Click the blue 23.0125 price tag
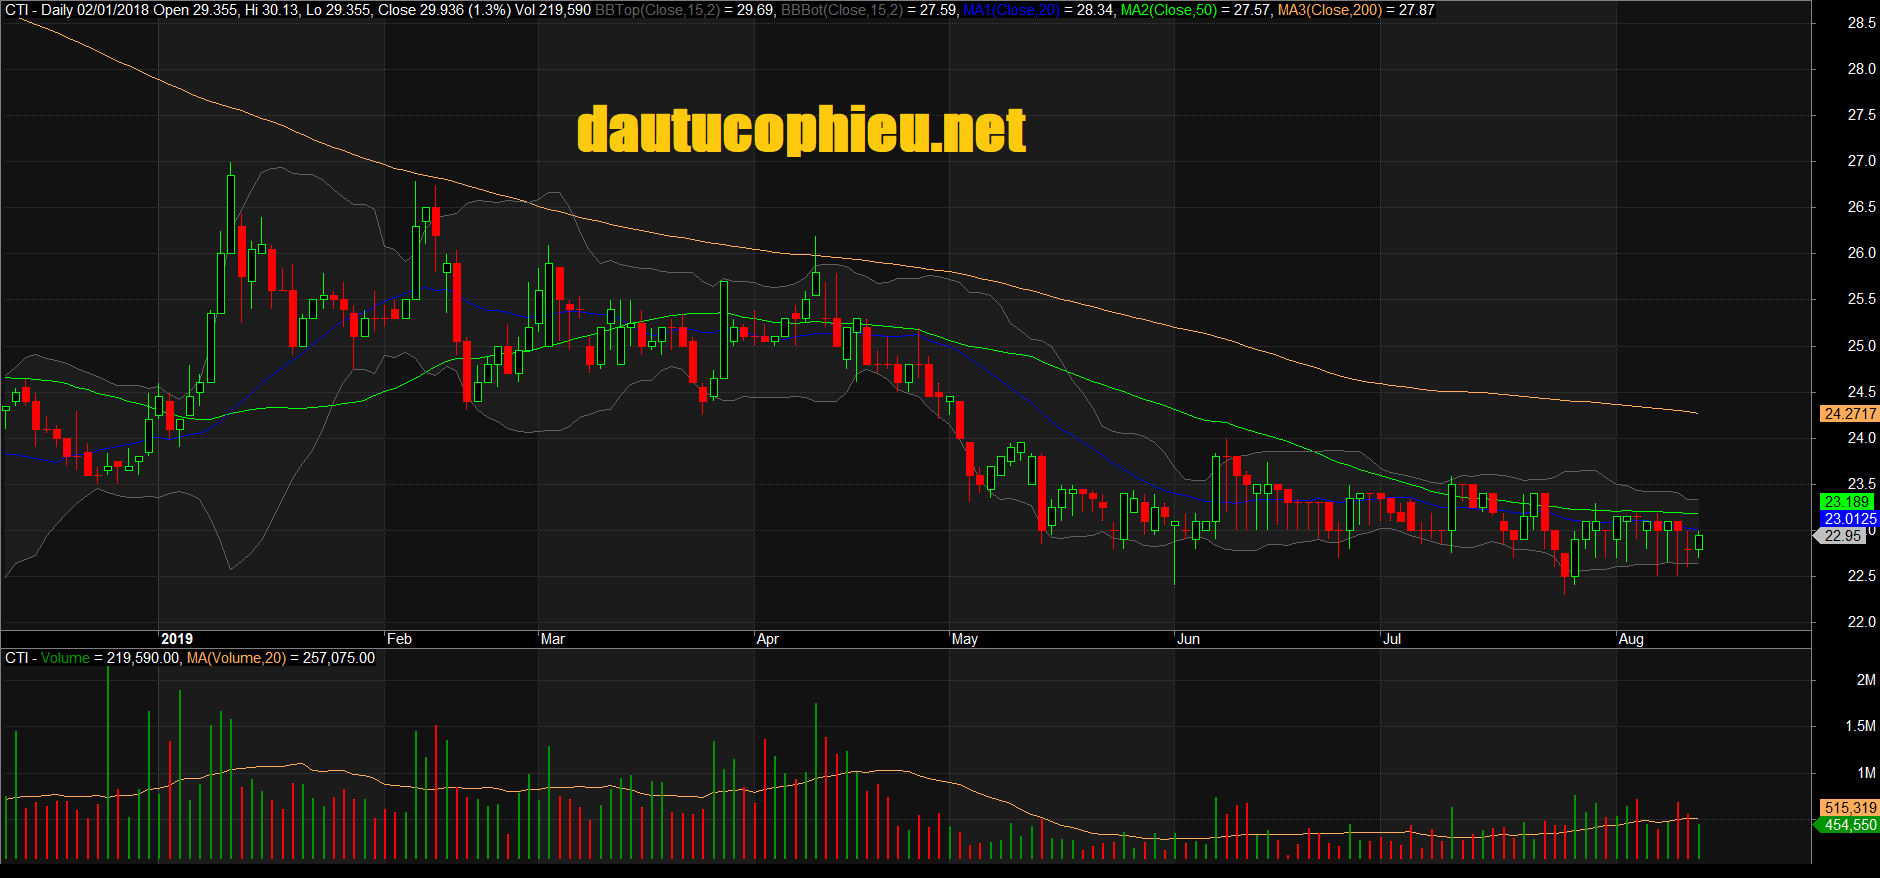 point(1849,519)
